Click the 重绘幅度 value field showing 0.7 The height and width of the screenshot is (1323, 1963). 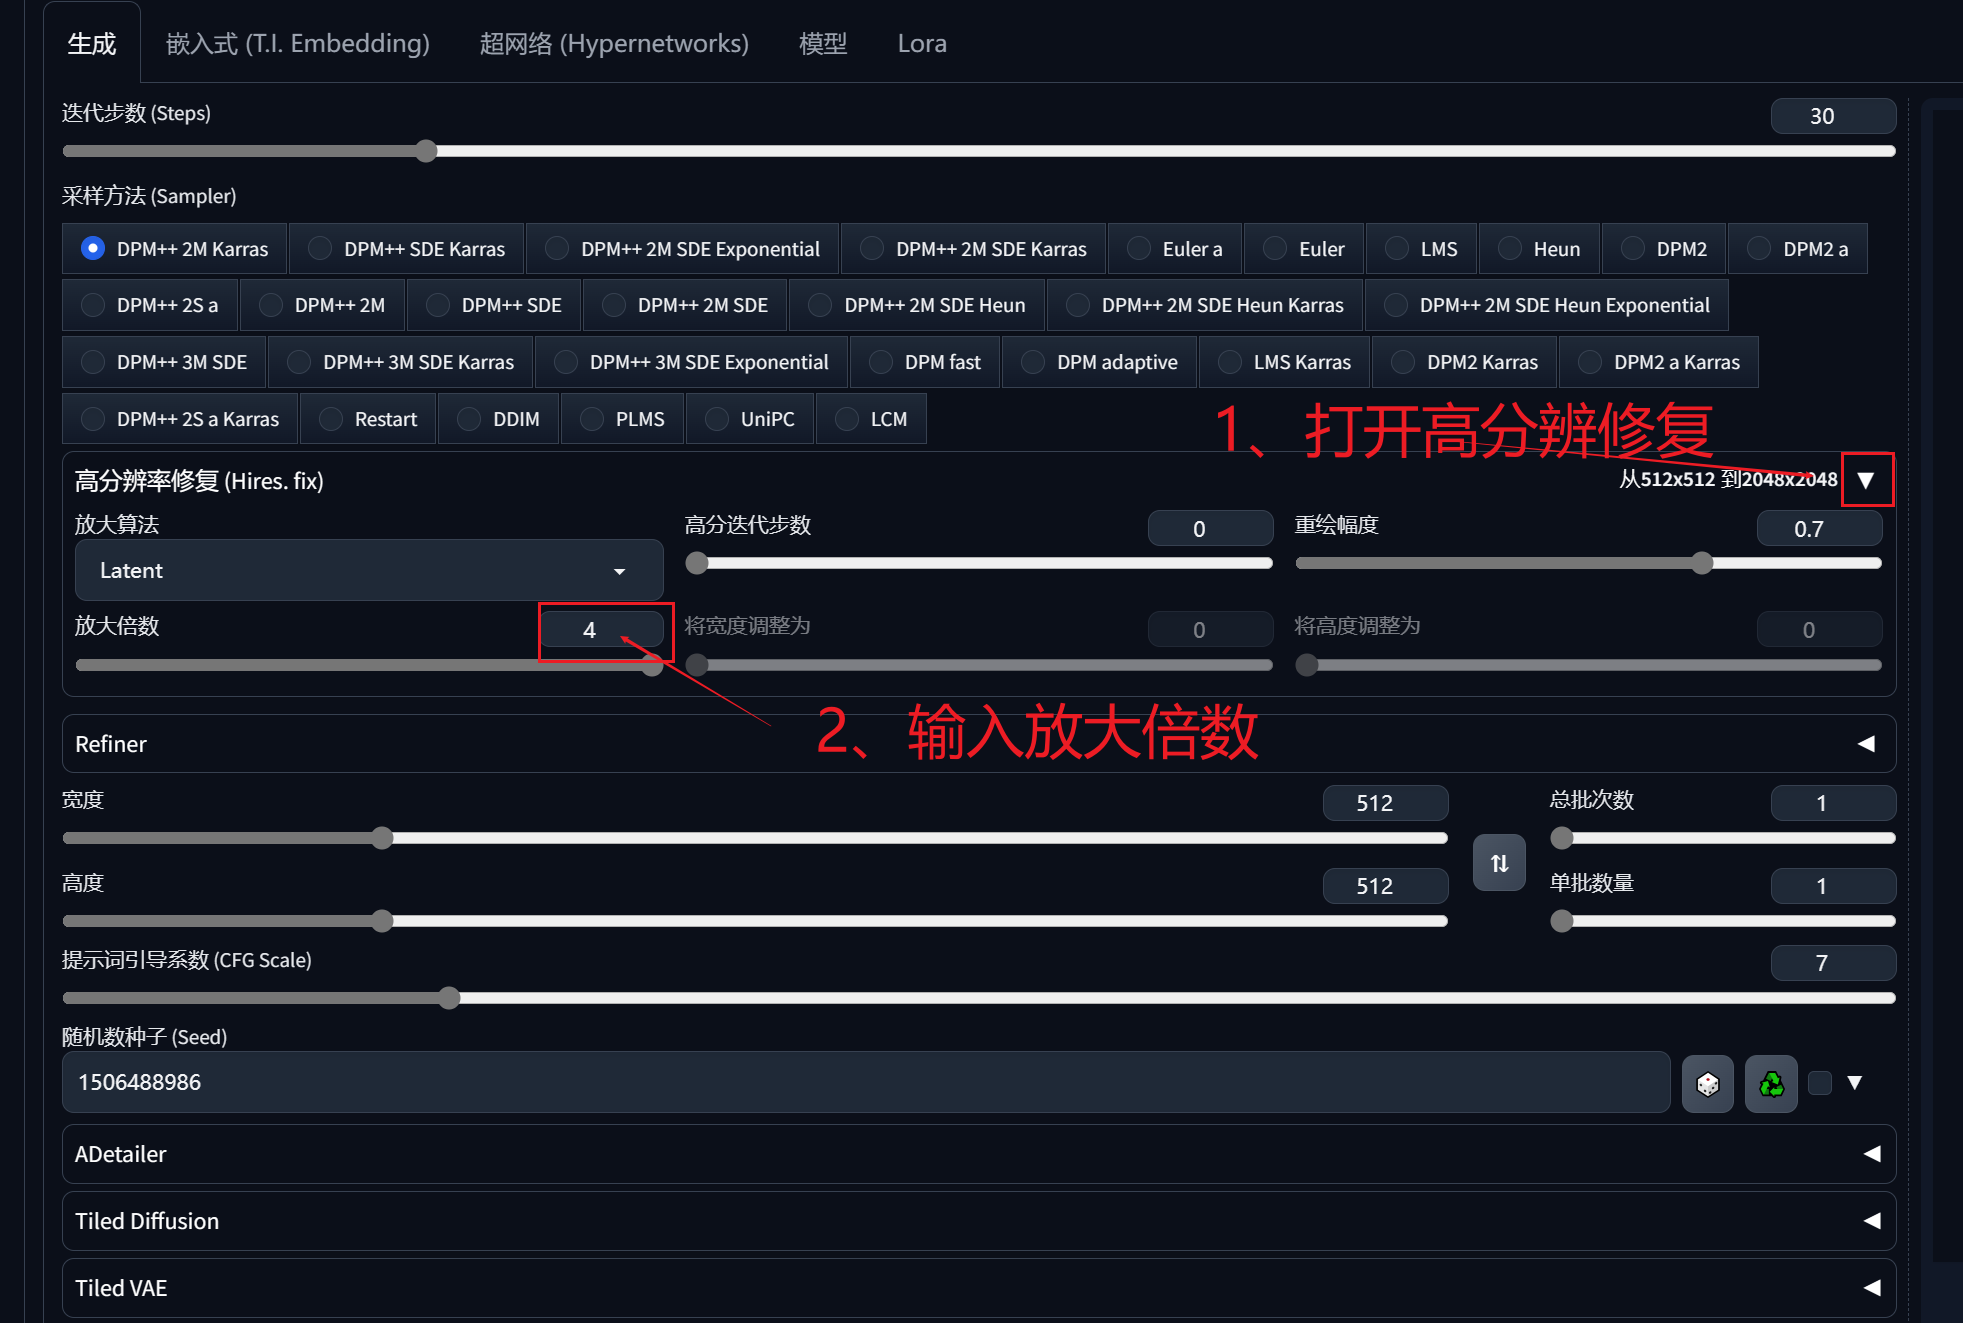(x=1819, y=529)
